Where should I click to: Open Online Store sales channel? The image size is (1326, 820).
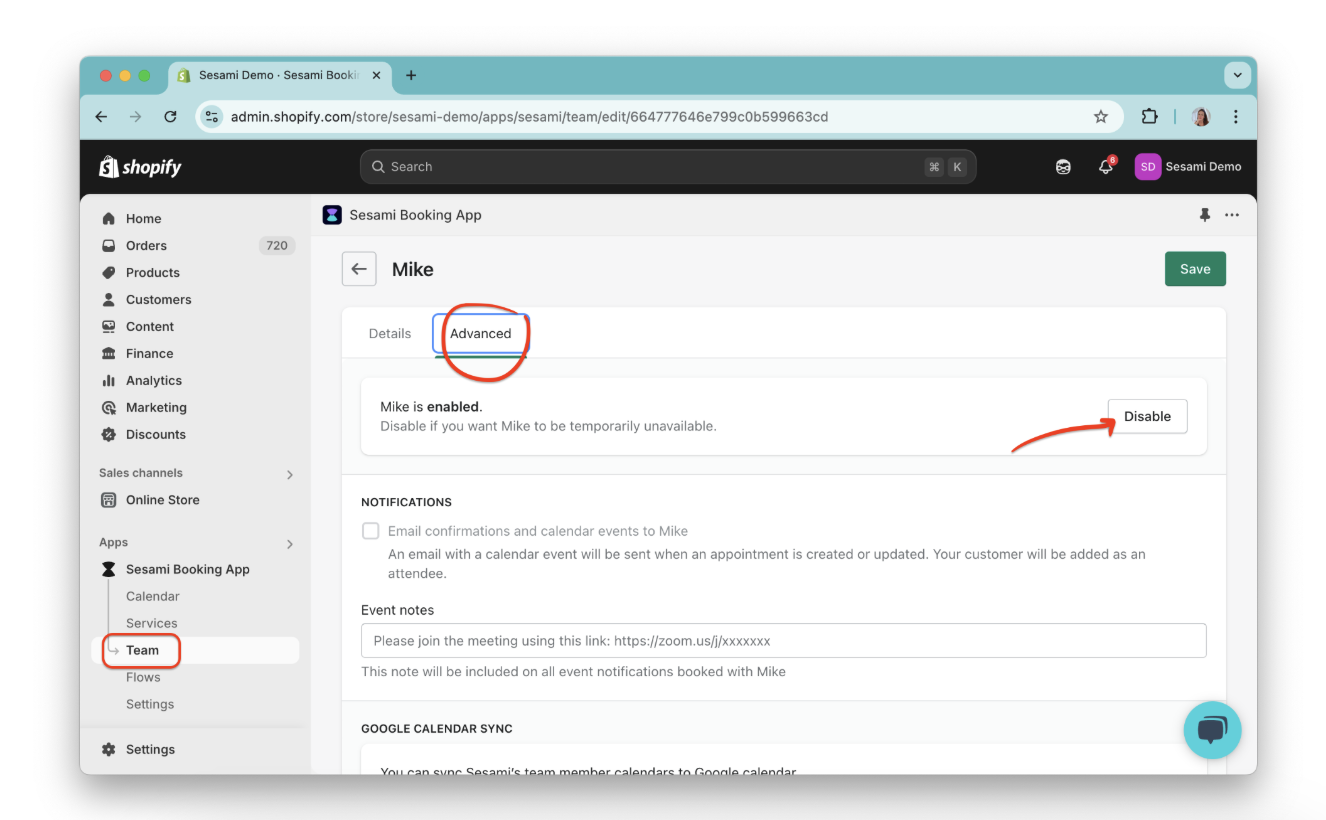[163, 500]
